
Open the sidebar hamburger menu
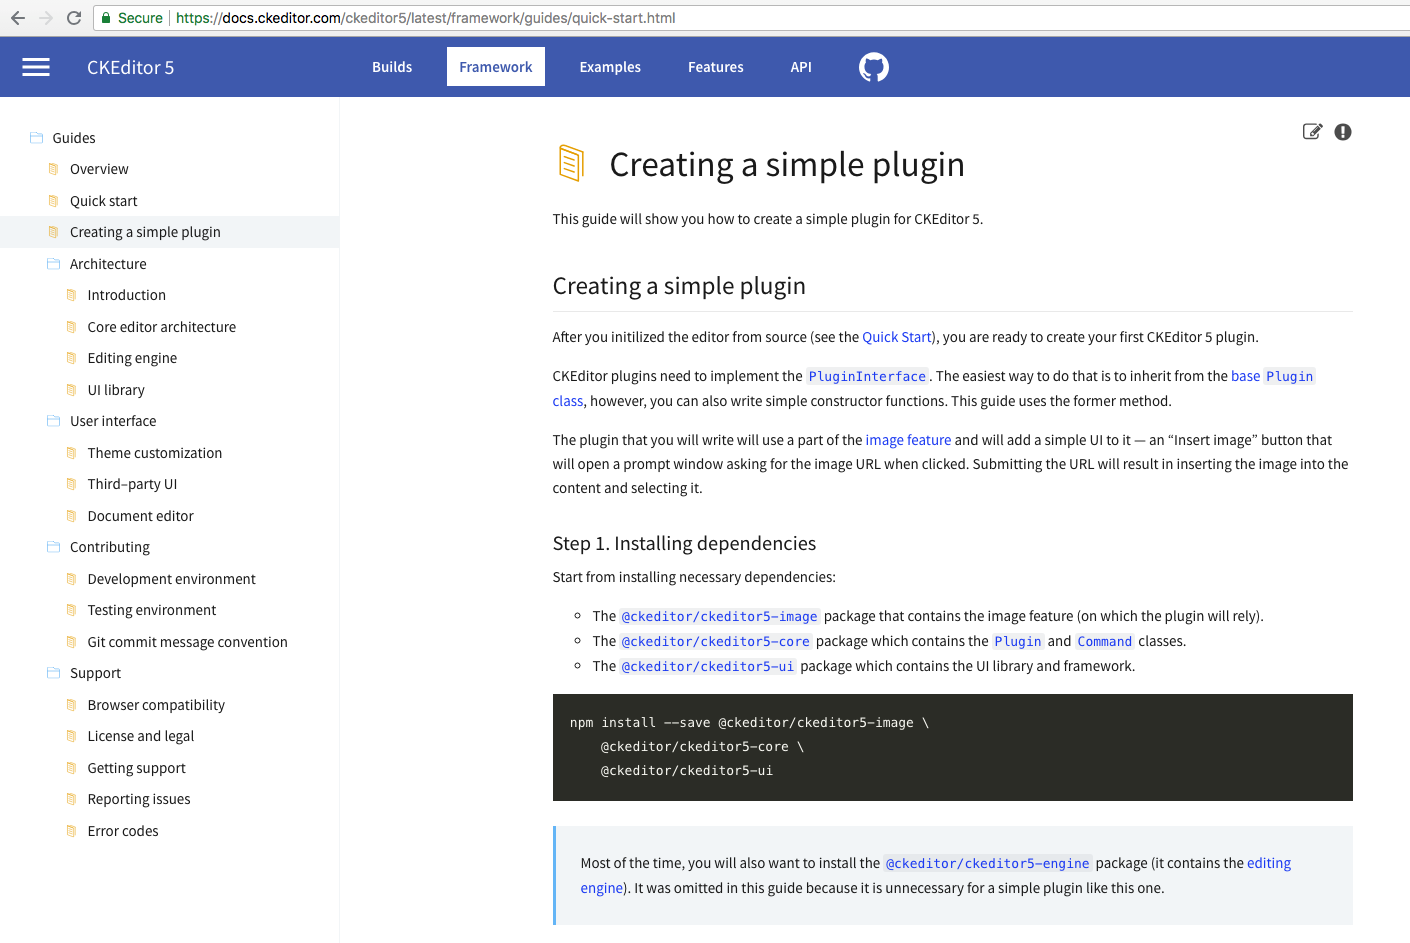pyautogui.click(x=35, y=67)
